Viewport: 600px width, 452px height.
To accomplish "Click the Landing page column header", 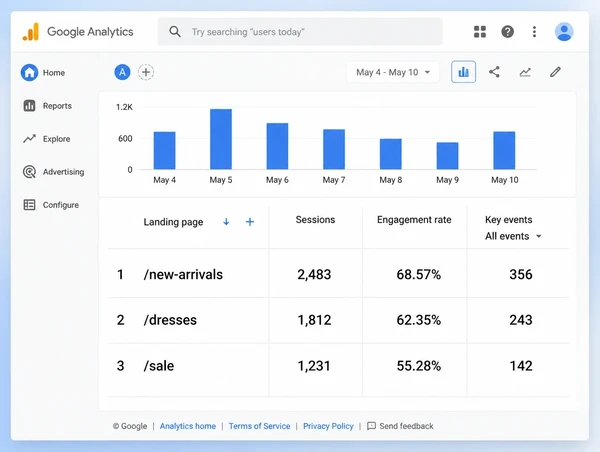I will pyautogui.click(x=173, y=222).
